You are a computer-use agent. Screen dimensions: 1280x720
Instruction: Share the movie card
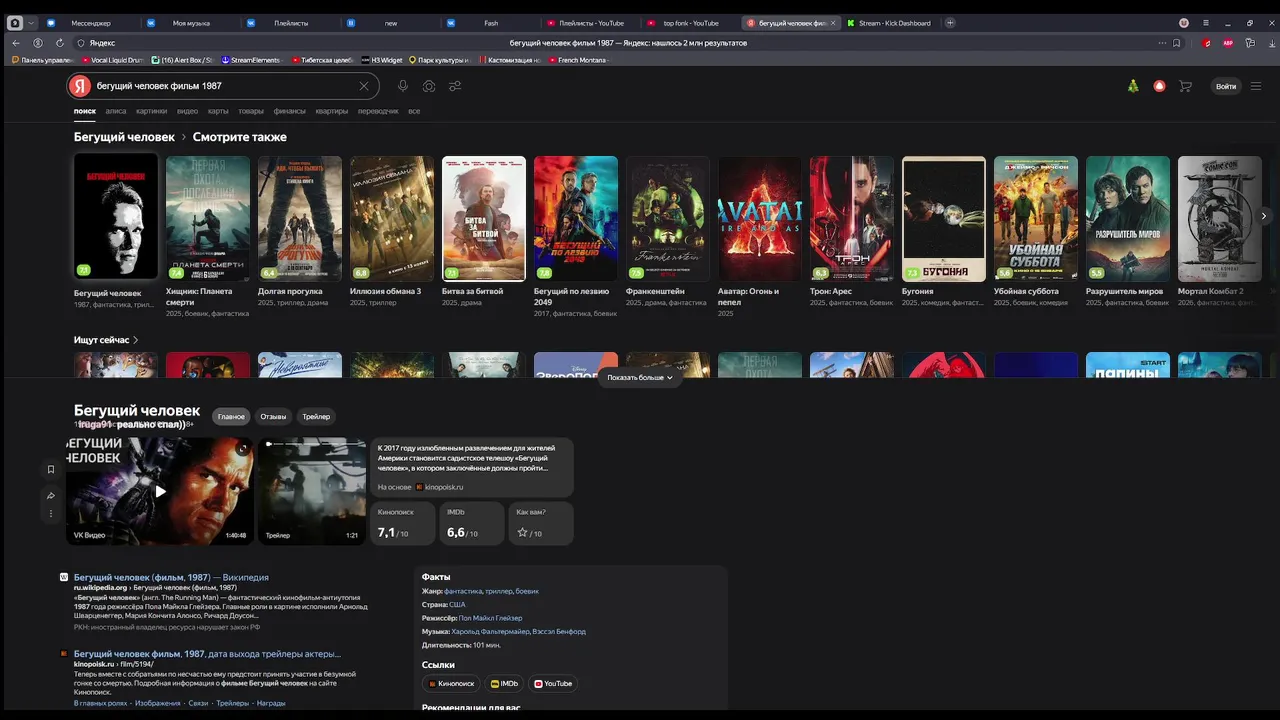pos(50,495)
